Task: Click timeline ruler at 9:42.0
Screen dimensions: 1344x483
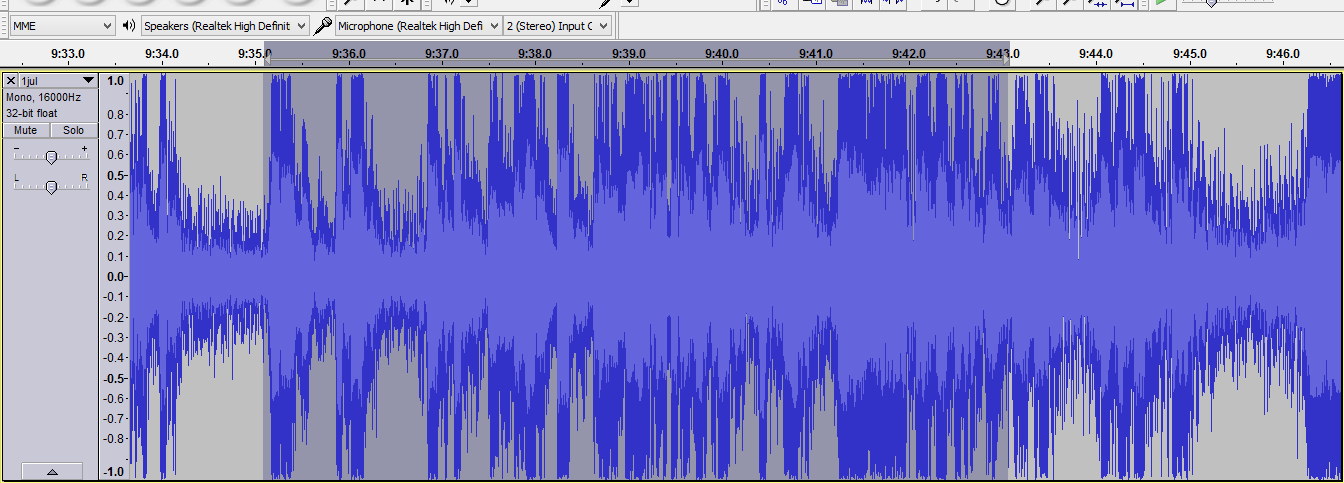Action: [x=908, y=53]
